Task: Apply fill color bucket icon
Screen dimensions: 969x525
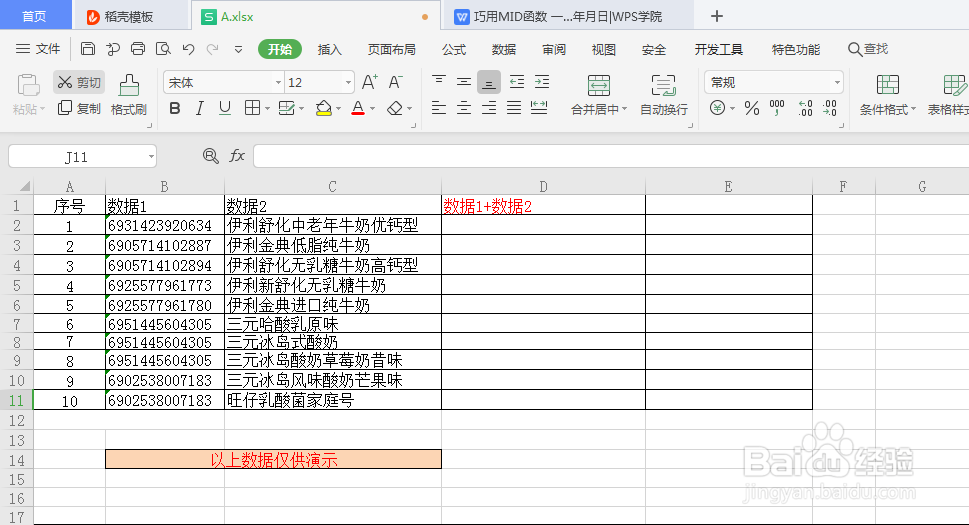Action: [x=323, y=109]
